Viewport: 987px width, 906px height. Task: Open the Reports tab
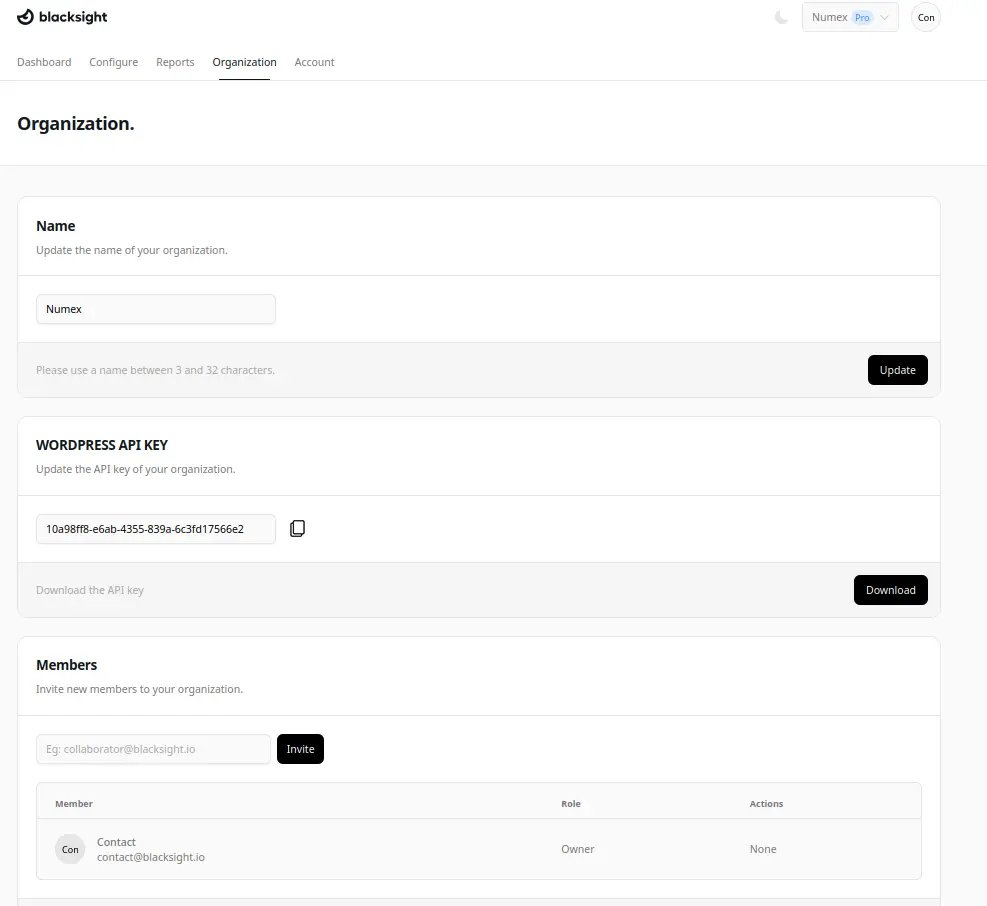(175, 62)
